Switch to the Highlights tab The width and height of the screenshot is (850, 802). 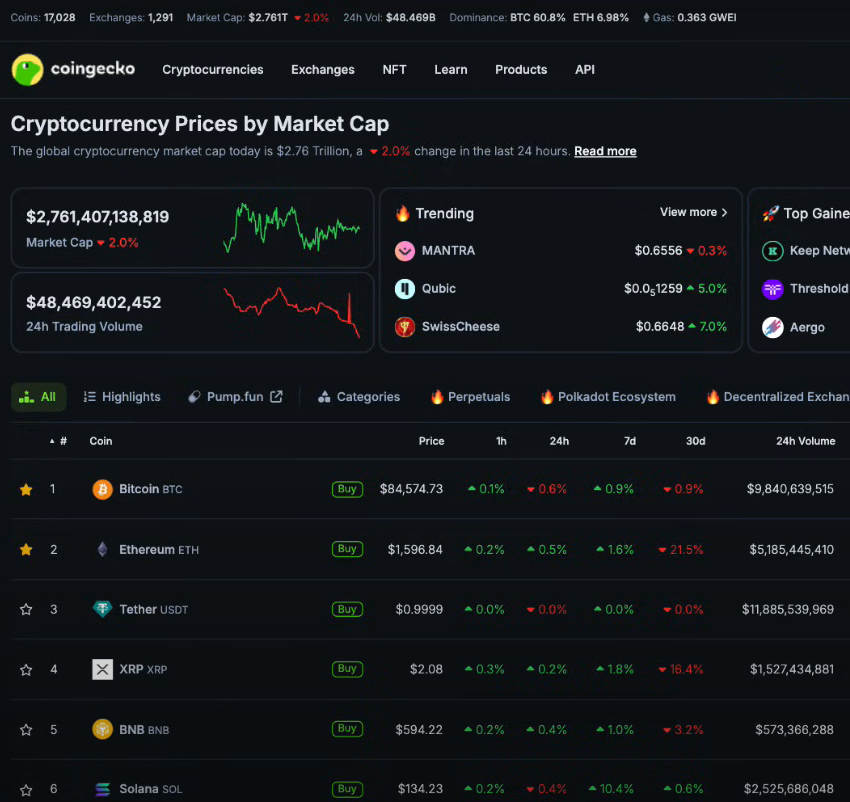click(121, 397)
